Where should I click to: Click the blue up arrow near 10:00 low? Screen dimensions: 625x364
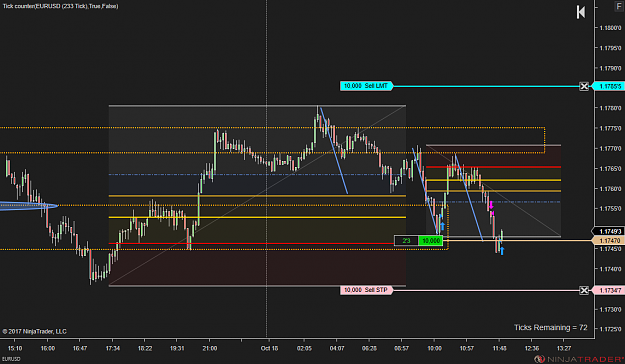pyautogui.click(x=442, y=226)
